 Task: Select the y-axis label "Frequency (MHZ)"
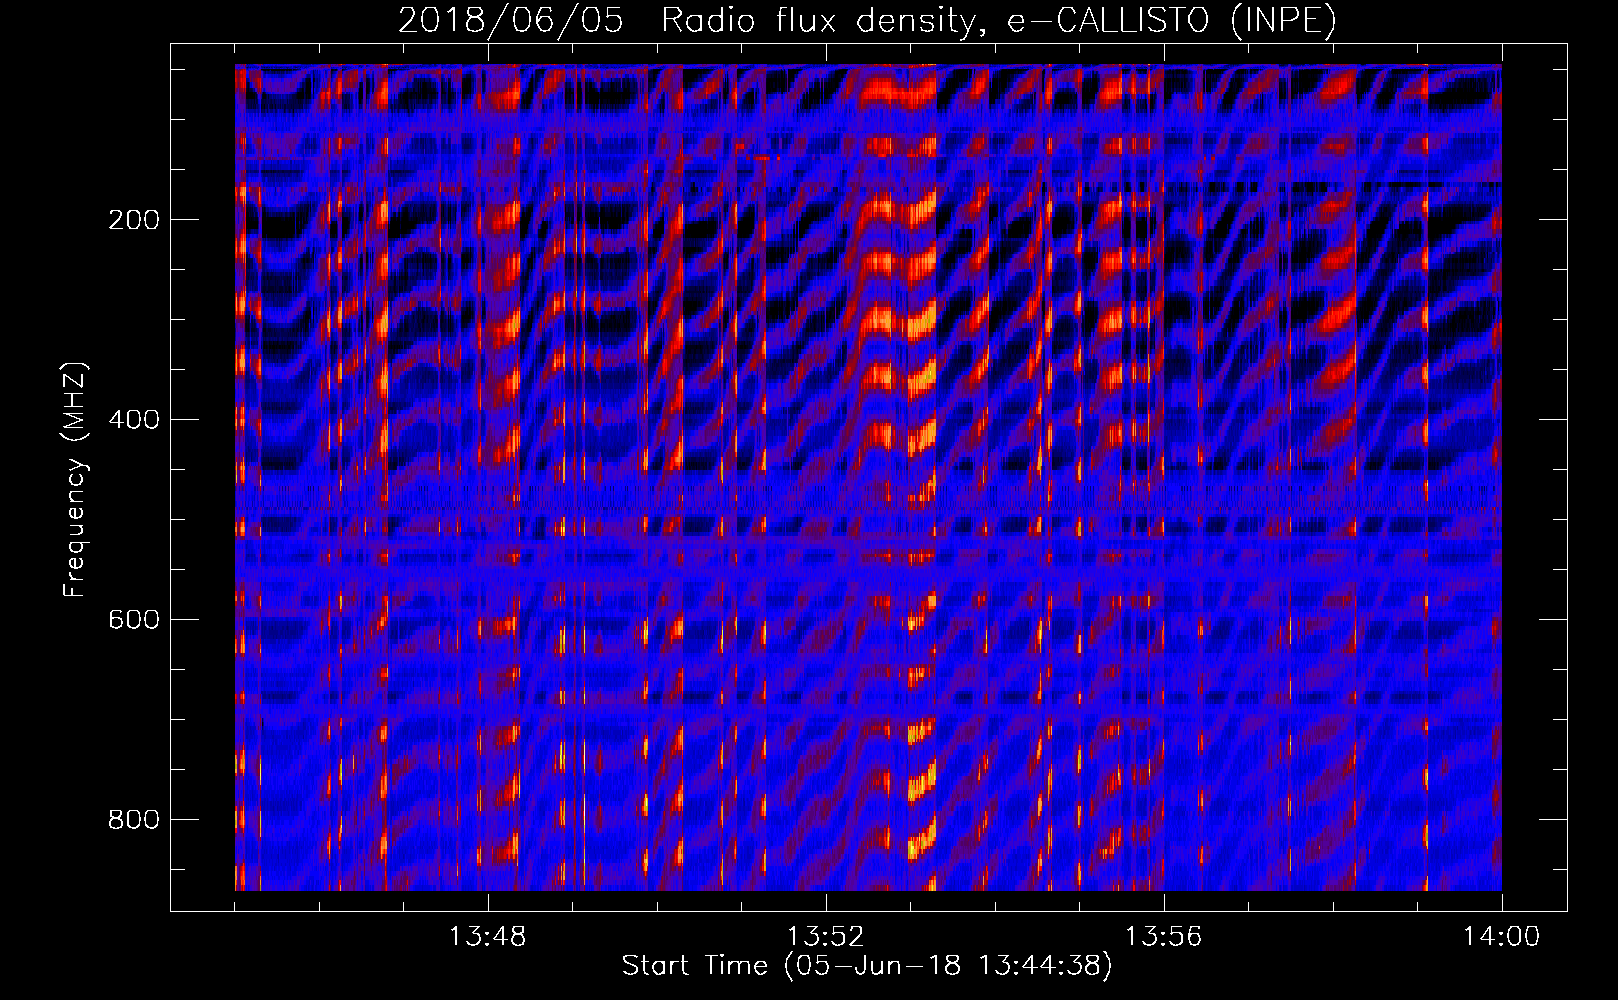(x=75, y=479)
